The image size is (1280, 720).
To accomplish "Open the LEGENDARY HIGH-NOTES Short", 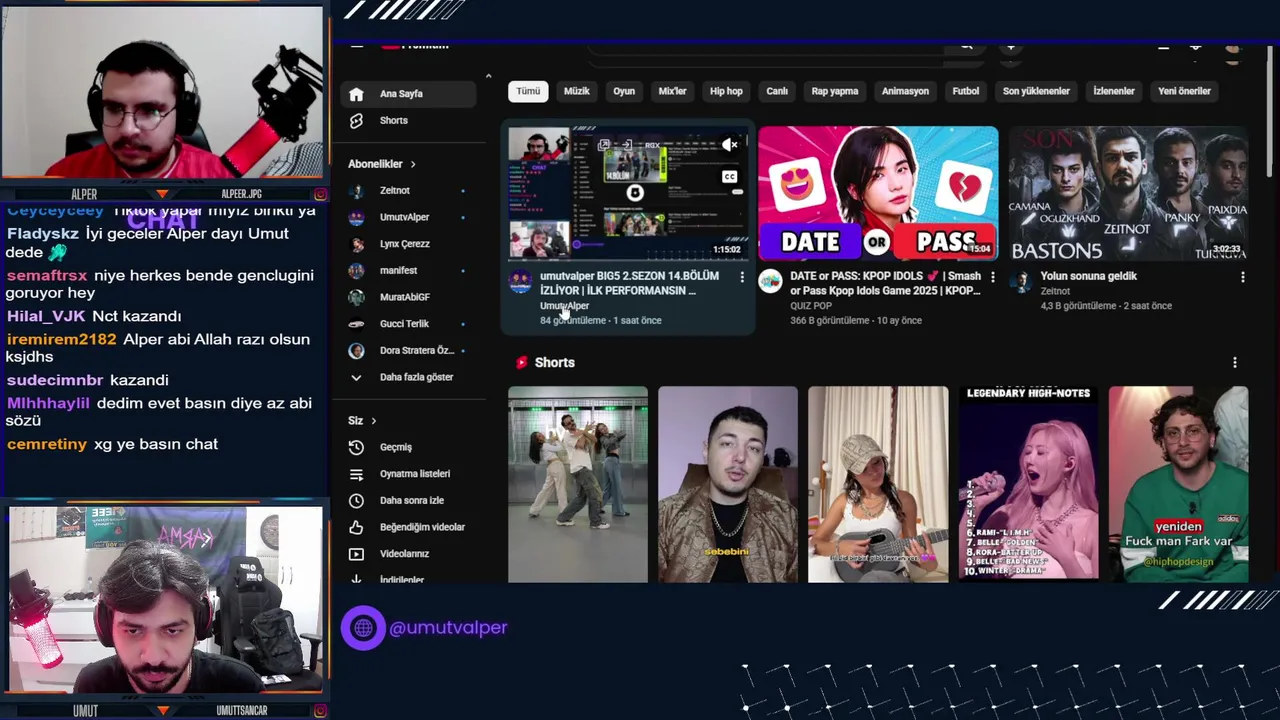I will pos(1028,484).
